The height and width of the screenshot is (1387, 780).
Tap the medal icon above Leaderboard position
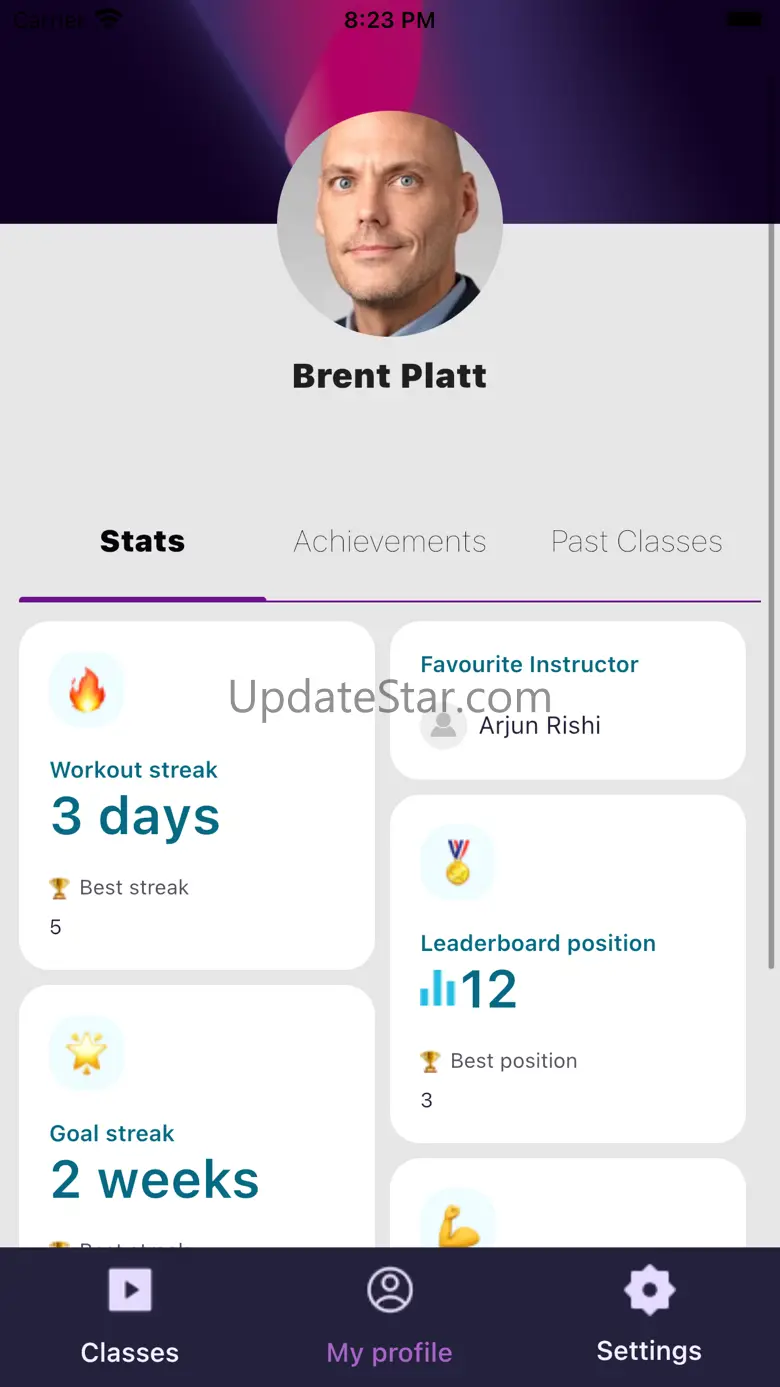(458, 862)
